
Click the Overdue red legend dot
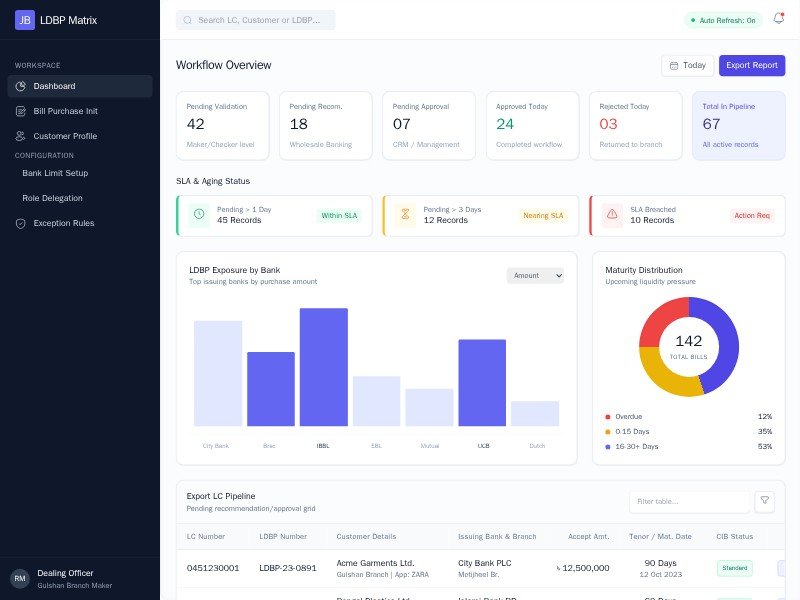coord(608,416)
